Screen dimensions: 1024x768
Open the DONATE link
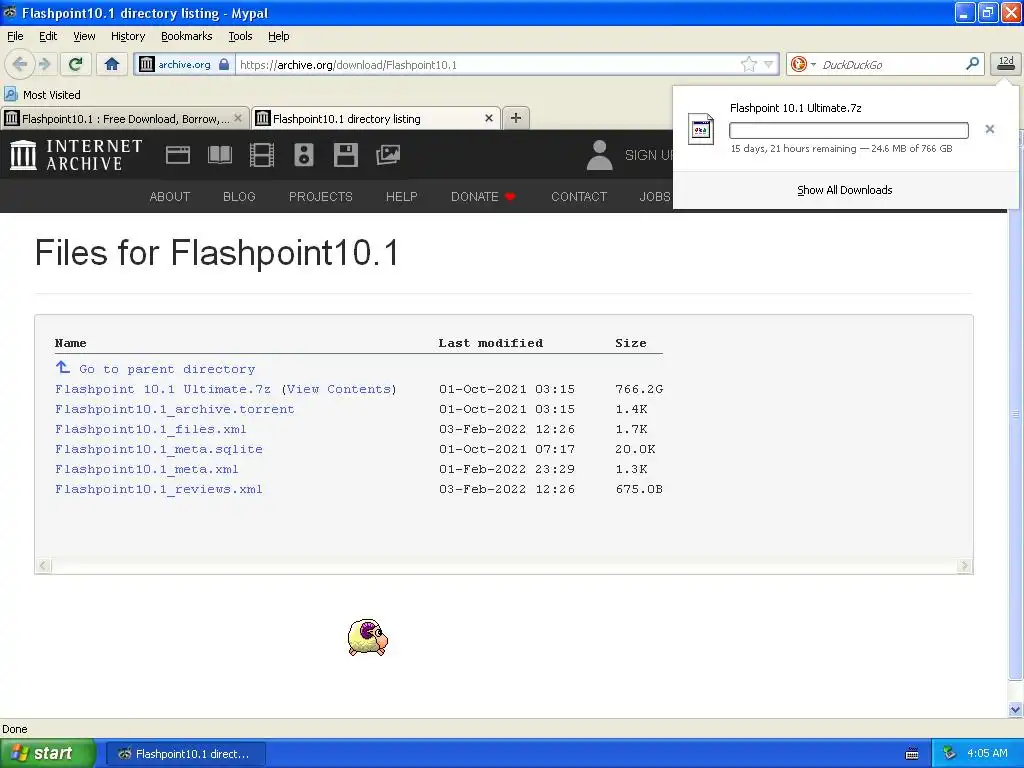click(483, 197)
